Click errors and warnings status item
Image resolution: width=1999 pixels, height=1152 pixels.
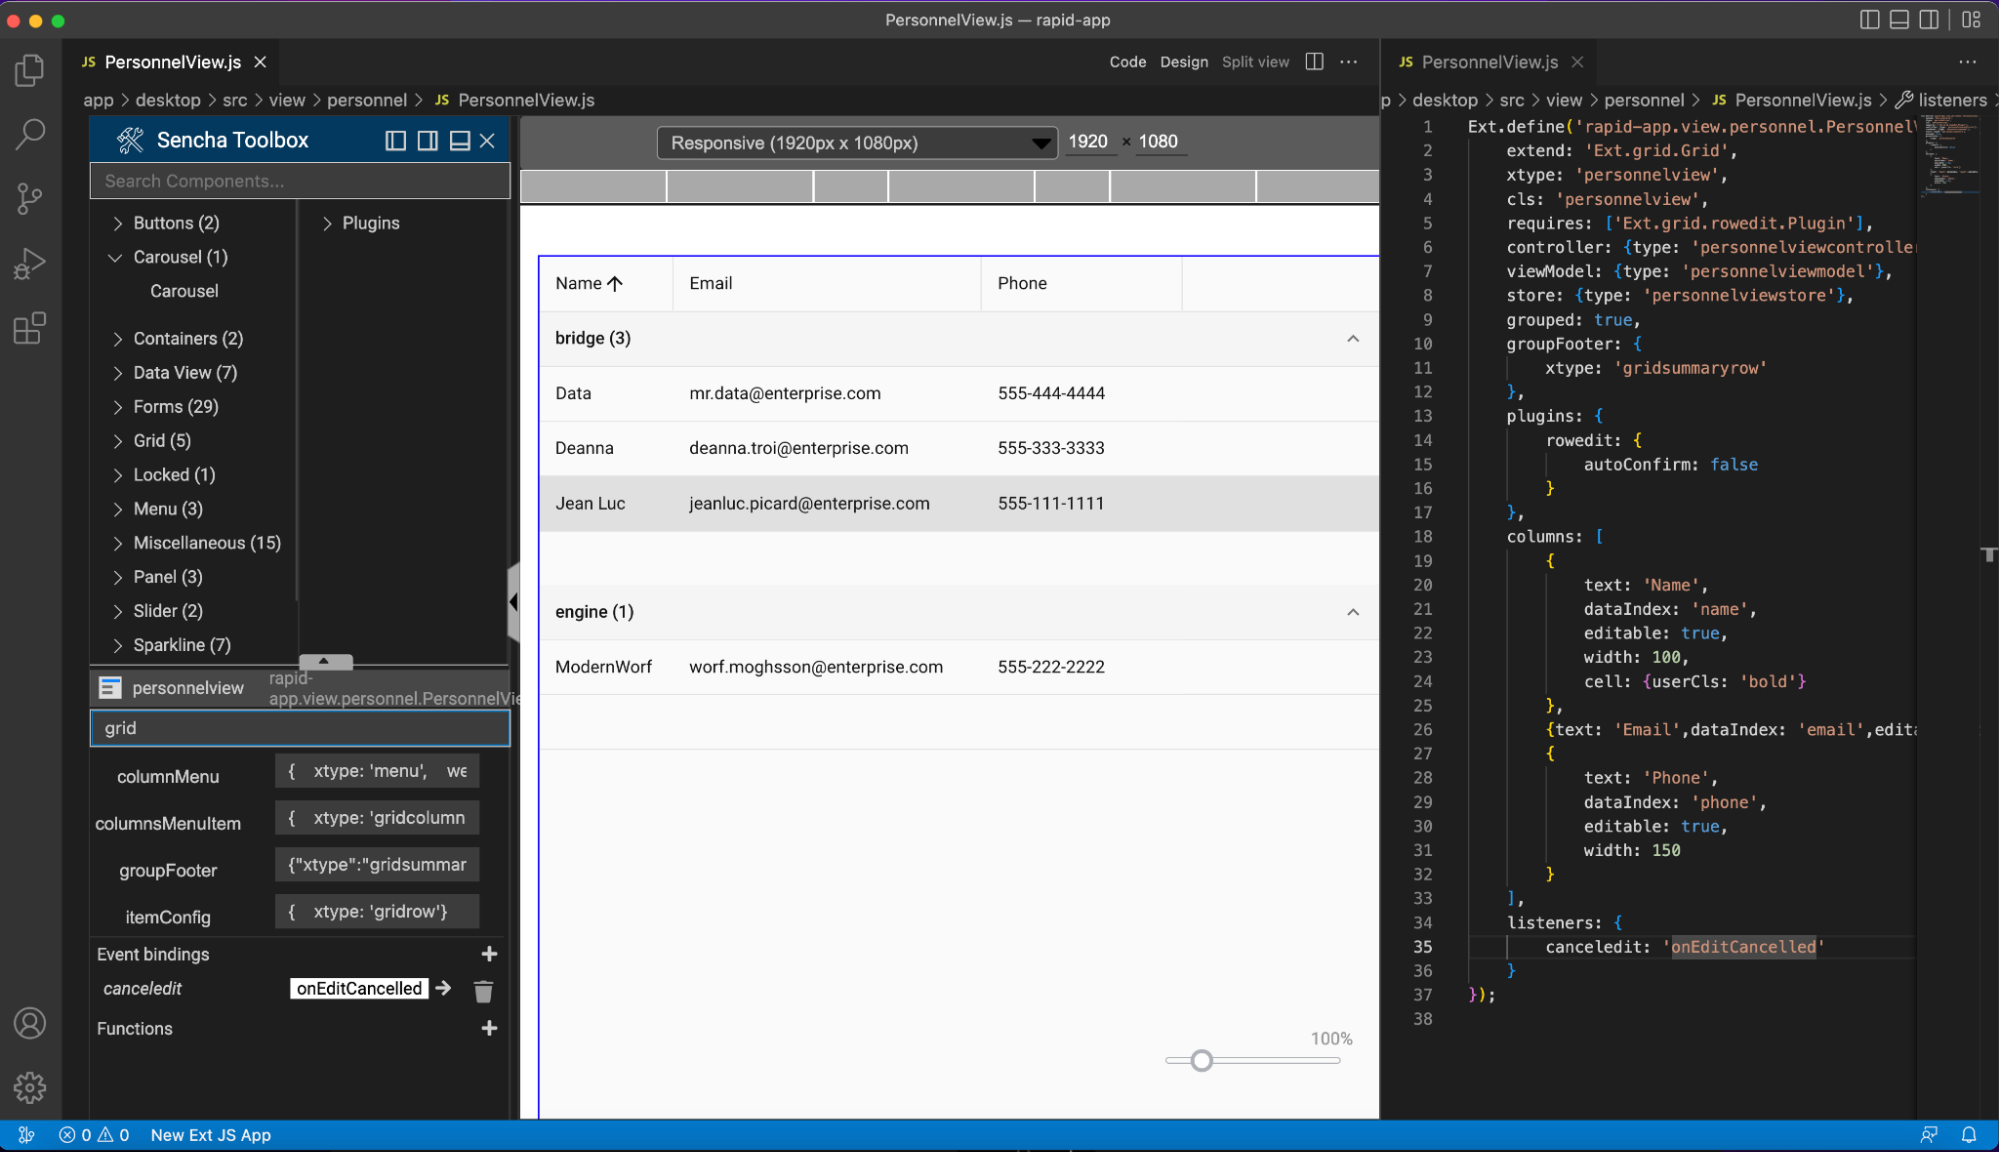[x=94, y=1135]
